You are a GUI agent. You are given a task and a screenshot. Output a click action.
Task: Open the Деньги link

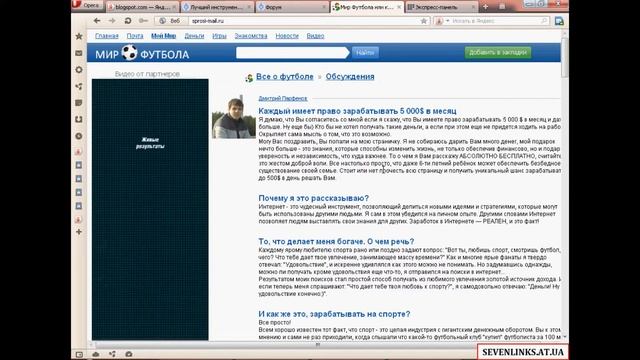click(x=194, y=36)
